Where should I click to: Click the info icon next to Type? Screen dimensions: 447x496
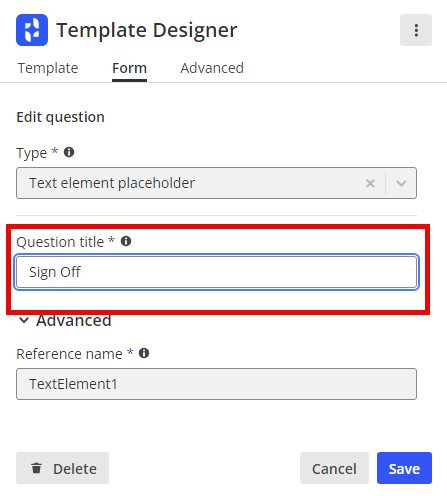(x=69, y=152)
